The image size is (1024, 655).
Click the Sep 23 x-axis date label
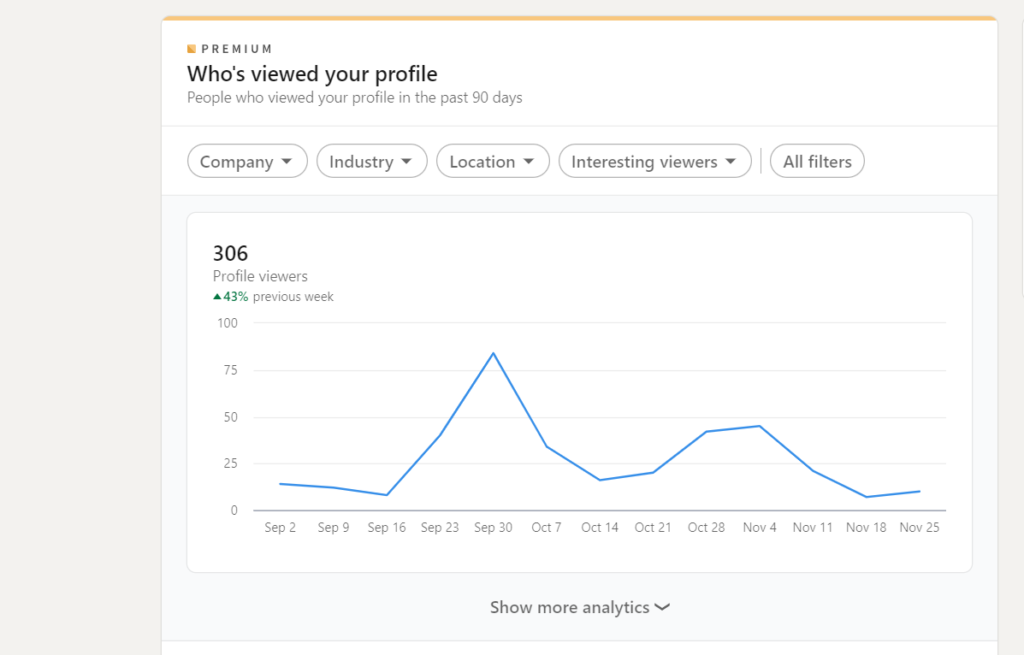pyautogui.click(x=440, y=528)
